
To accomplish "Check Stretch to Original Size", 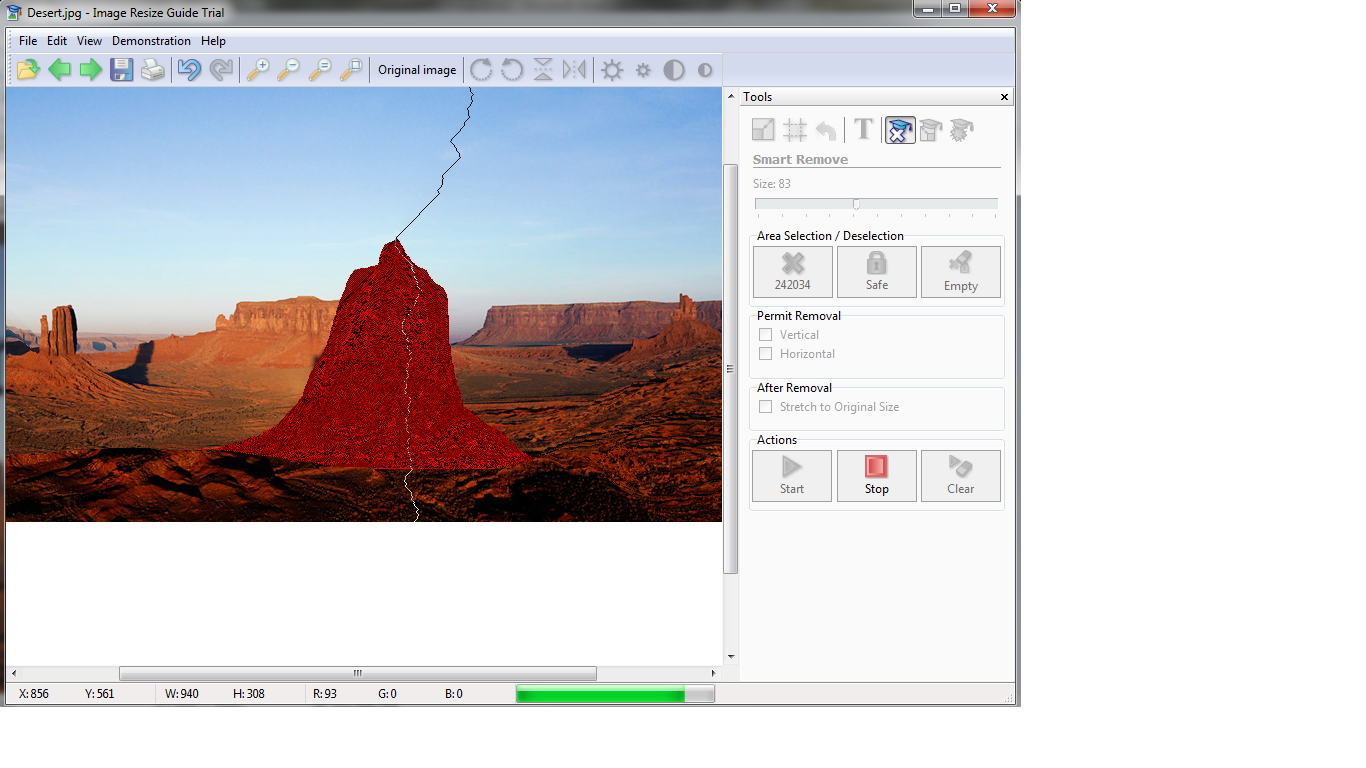I will [x=765, y=406].
